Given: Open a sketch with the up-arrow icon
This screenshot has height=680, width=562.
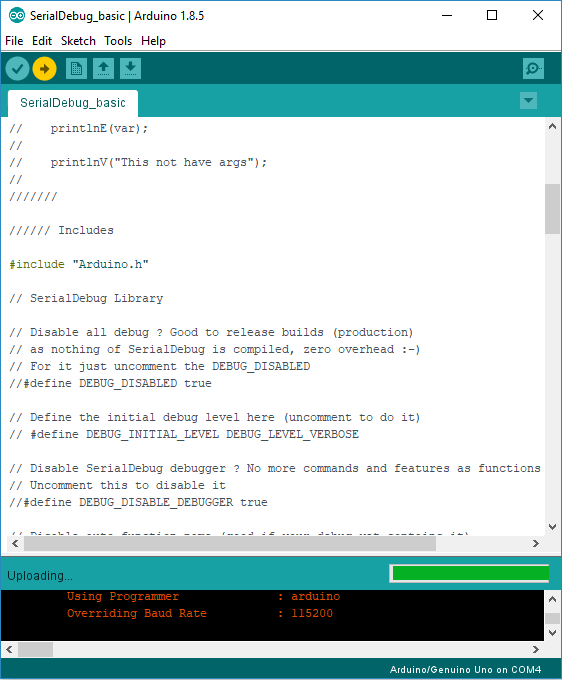Looking at the screenshot, I should tap(103, 69).
